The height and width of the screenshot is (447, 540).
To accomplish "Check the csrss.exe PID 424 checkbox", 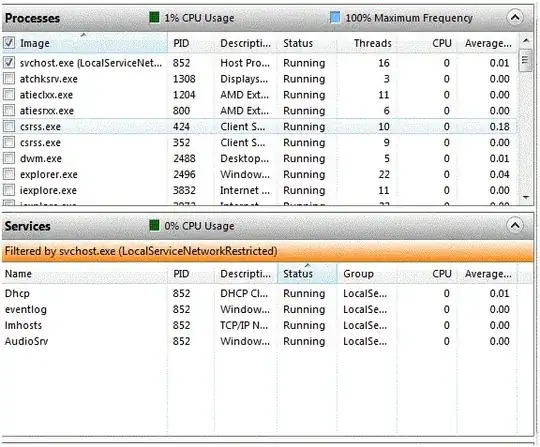I will (x=9, y=126).
